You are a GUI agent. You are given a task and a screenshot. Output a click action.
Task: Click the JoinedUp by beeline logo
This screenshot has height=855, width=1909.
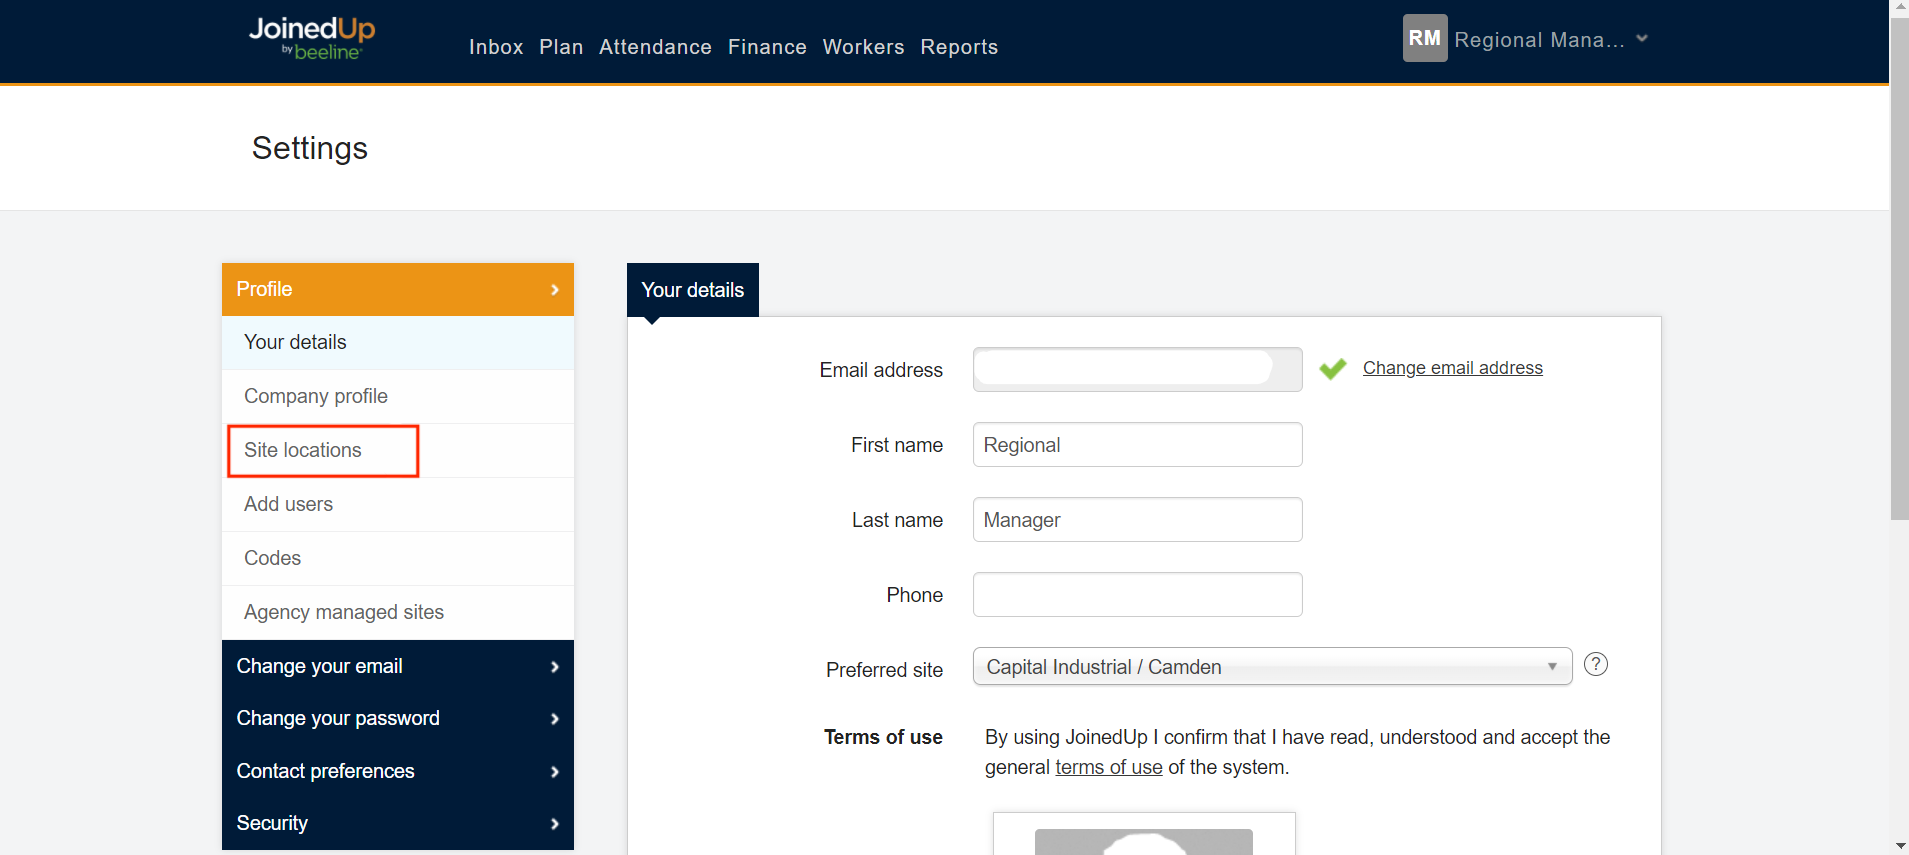[311, 38]
